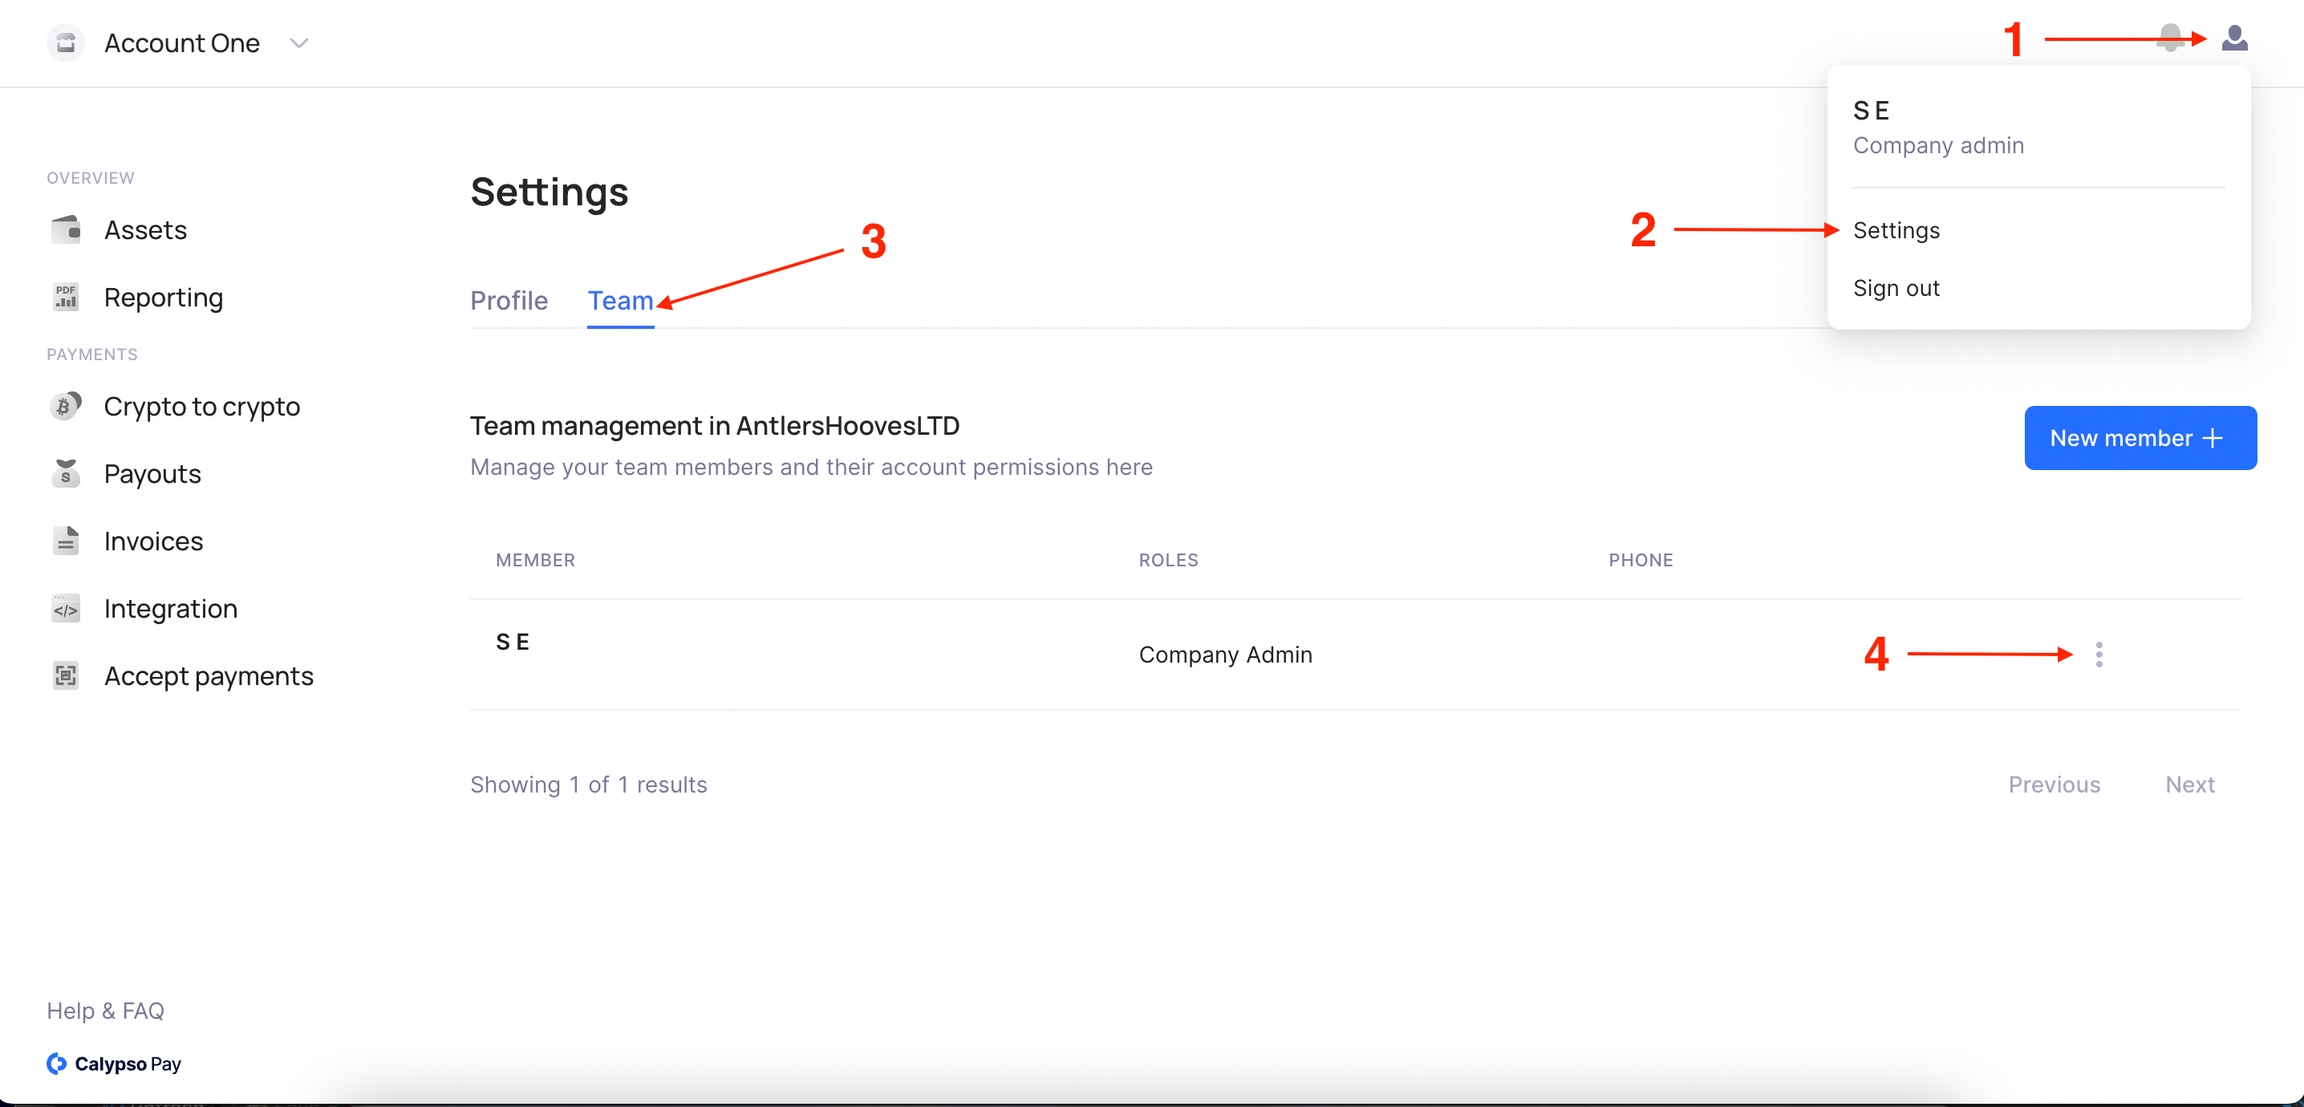This screenshot has height=1107, width=2304.
Task: Open the notifications bell icon
Action: tap(2169, 39)
